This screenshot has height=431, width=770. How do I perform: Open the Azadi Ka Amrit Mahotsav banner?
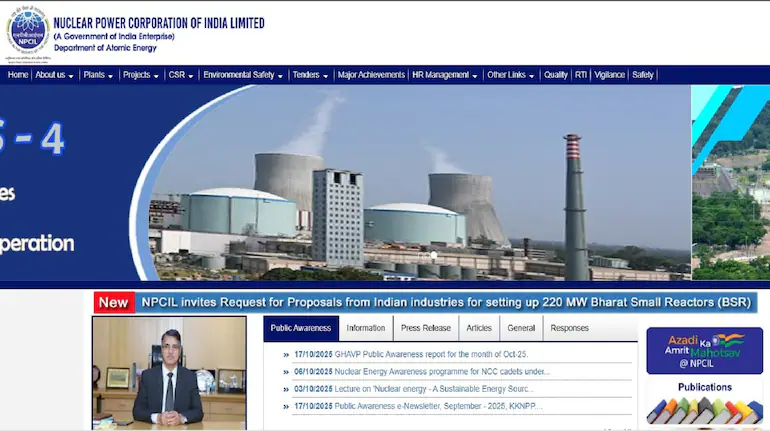(704, 351)
